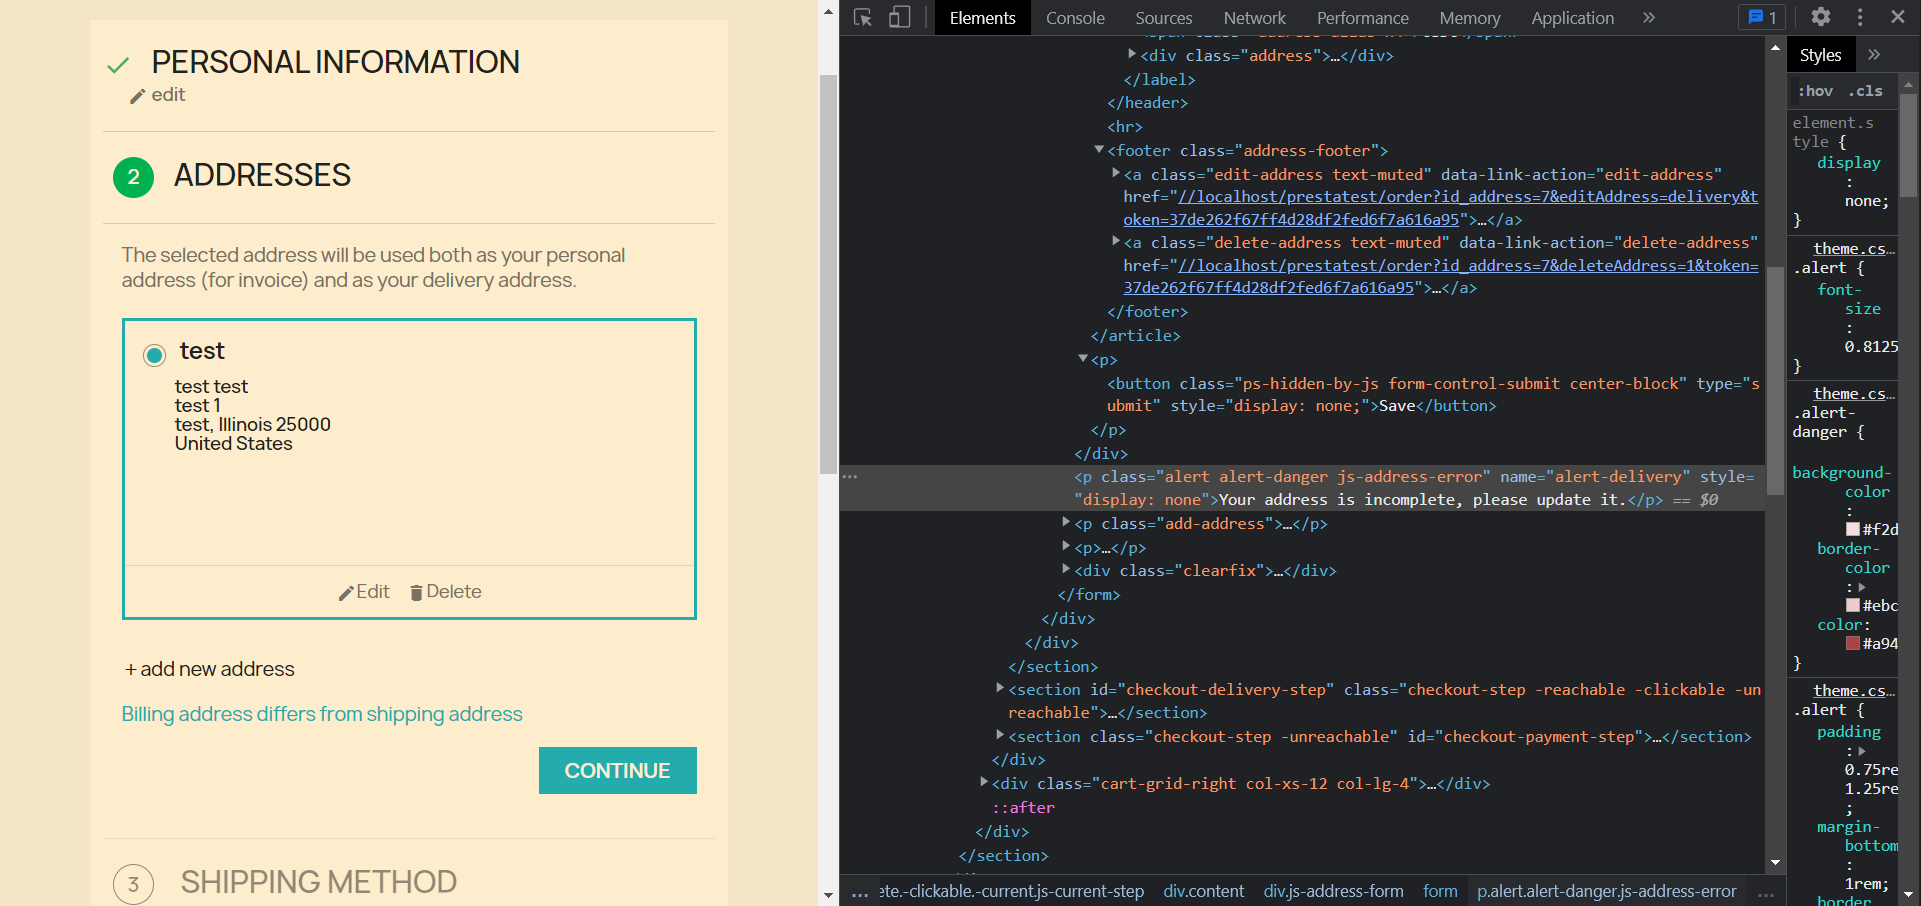Toggle the :hov pseudo-class panel in Styles
This screenshot has width=1921, height=906.
point(1815,91)
